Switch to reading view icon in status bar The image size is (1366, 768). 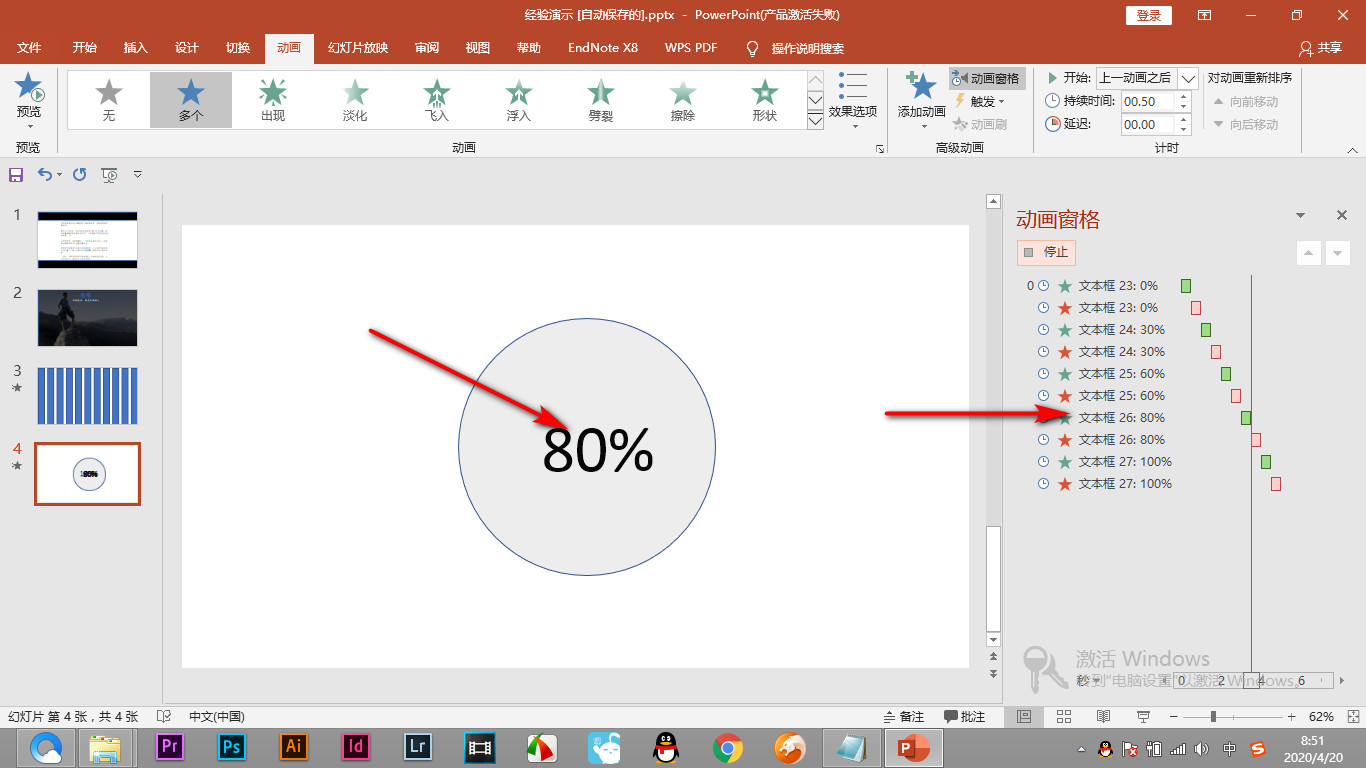click(x=1104, y=717)
